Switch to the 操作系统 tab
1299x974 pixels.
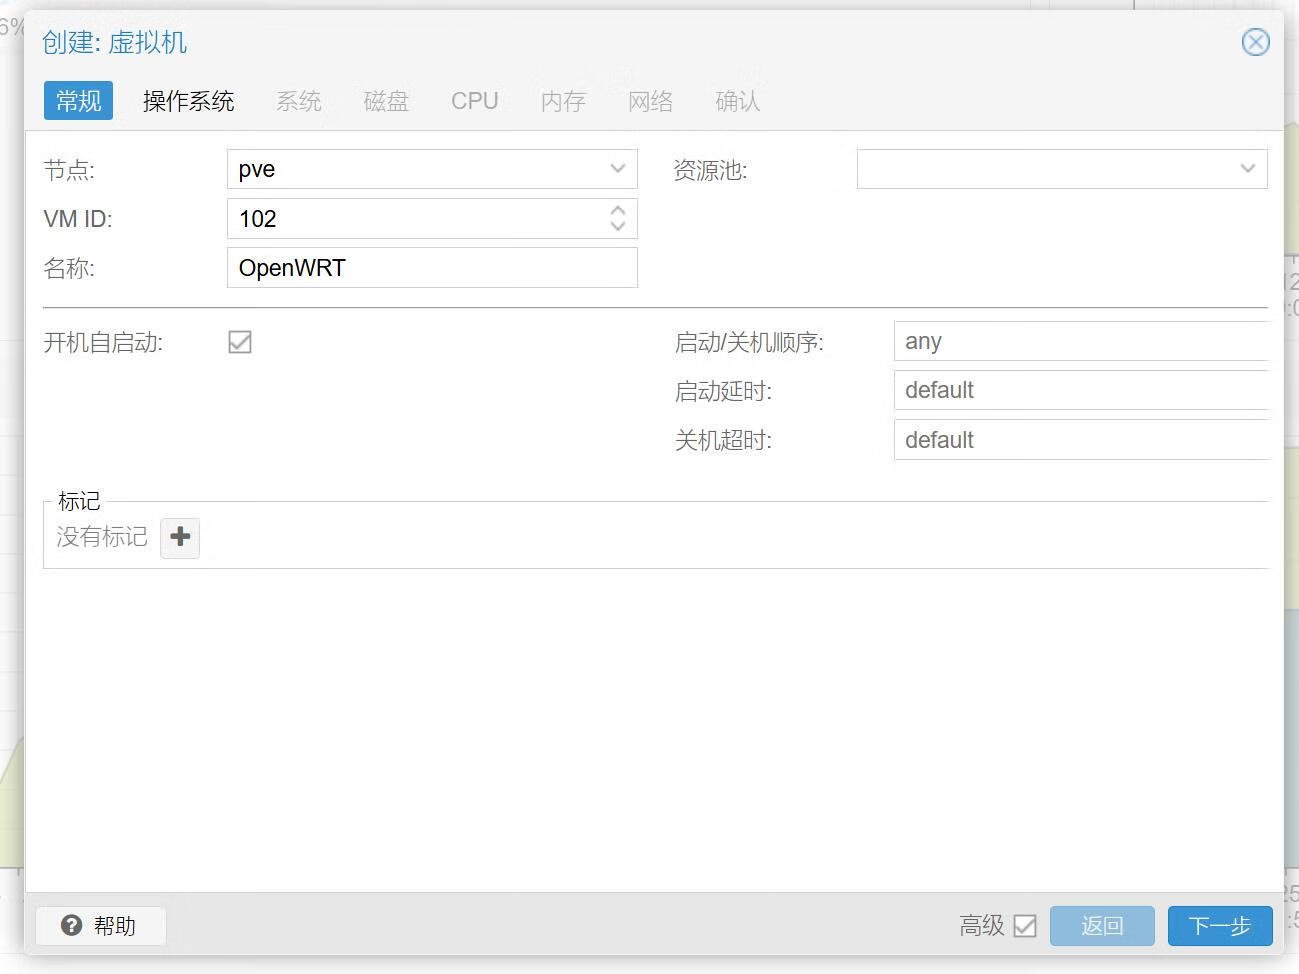pos(188,101)
